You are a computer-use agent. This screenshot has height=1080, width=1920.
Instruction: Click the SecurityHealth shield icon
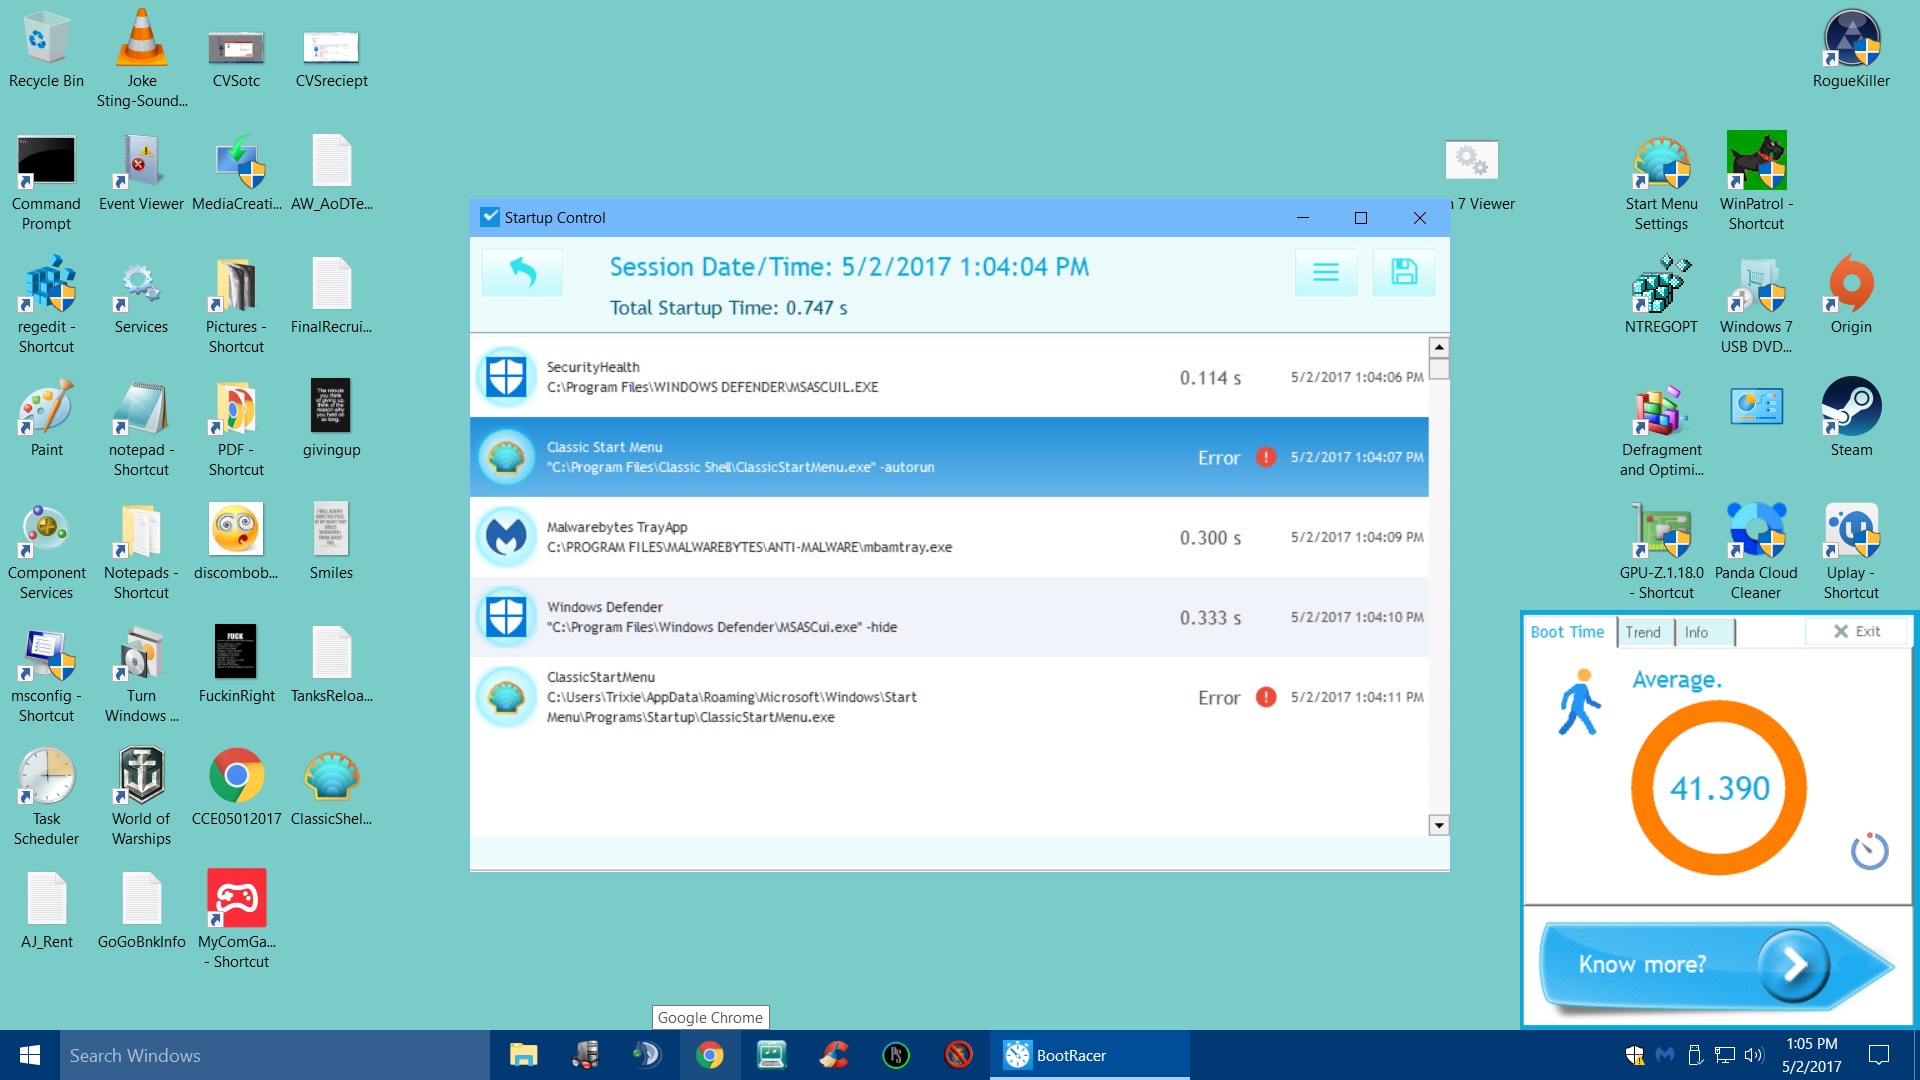(x=506, y=377)
